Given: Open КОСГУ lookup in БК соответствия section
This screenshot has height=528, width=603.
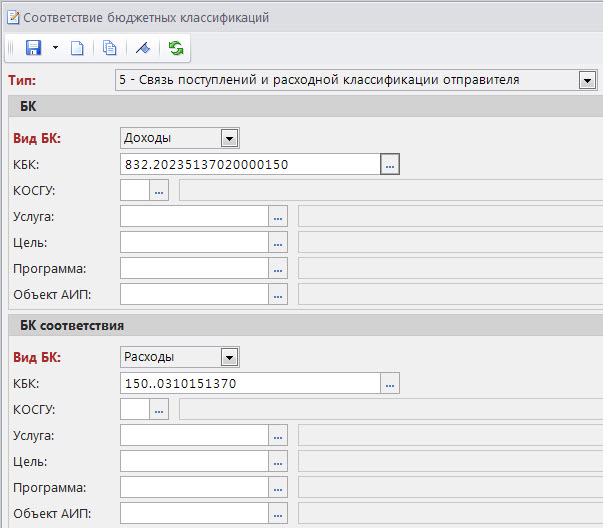Looking at the screenshot, I should click(159, 408).
